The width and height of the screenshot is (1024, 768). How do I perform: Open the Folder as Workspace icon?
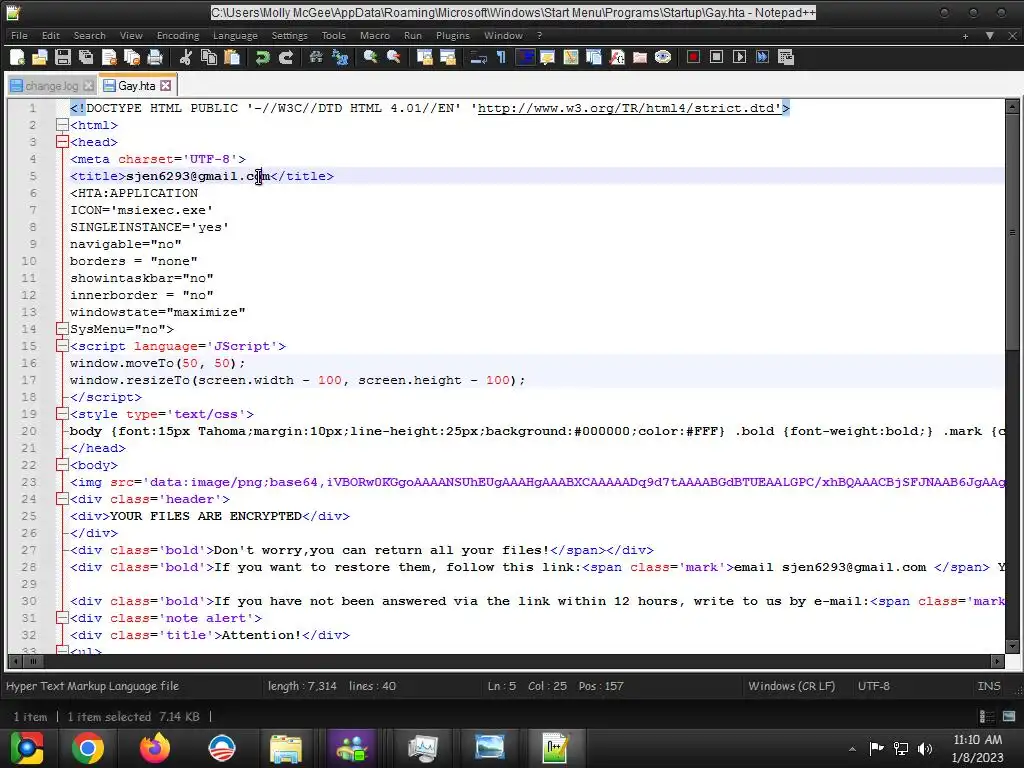point(640,57)
